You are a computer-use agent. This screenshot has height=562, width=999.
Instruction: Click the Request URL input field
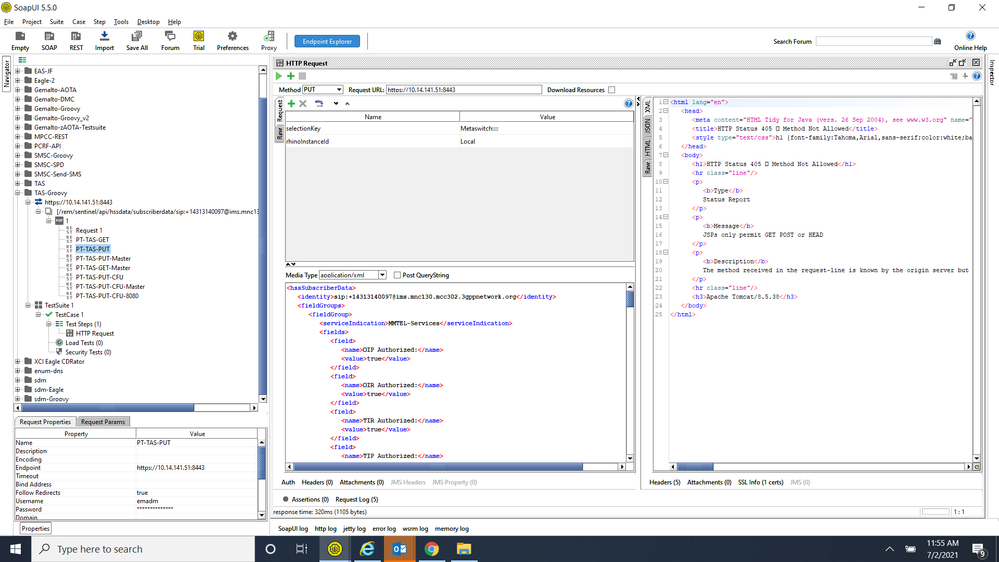point(462,90)
